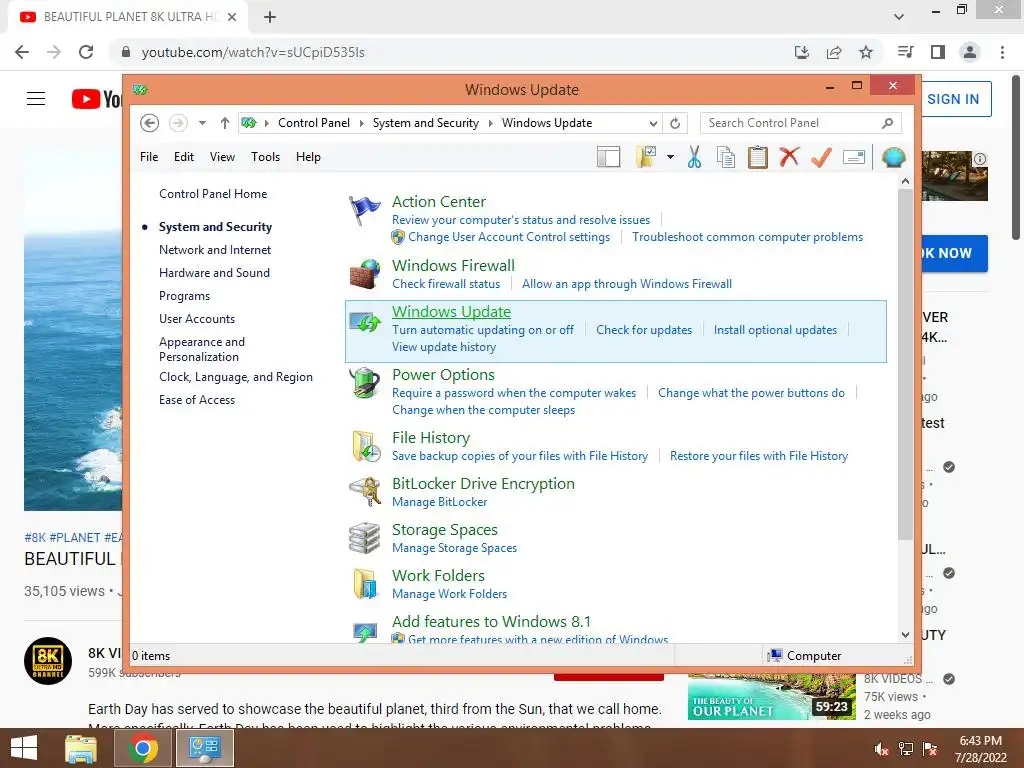
Task: Click Restore your files with File History
Action: tap(759, 456)
